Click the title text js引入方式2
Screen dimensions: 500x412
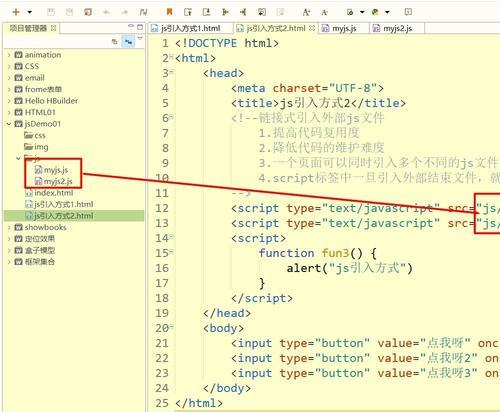click(315, 103)
